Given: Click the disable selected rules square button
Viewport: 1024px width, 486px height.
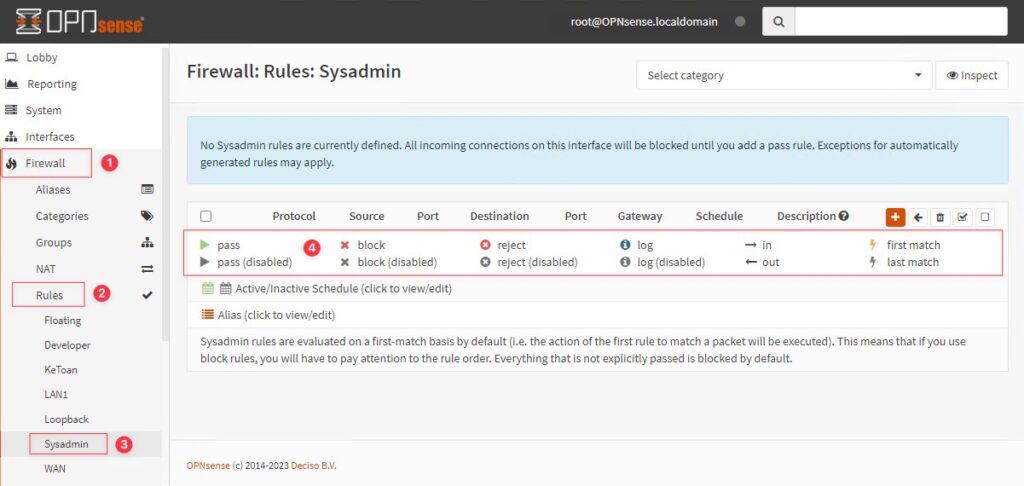Looking at the screenshot, I should click(985, 217).
